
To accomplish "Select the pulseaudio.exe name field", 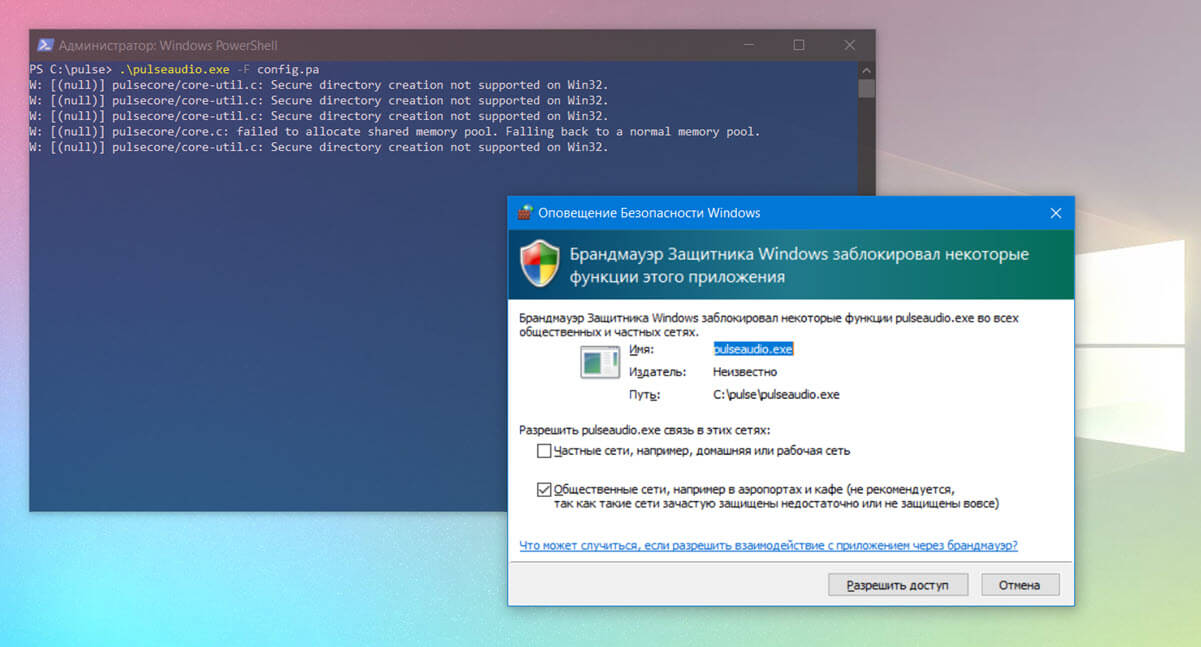I will (753, 349).
